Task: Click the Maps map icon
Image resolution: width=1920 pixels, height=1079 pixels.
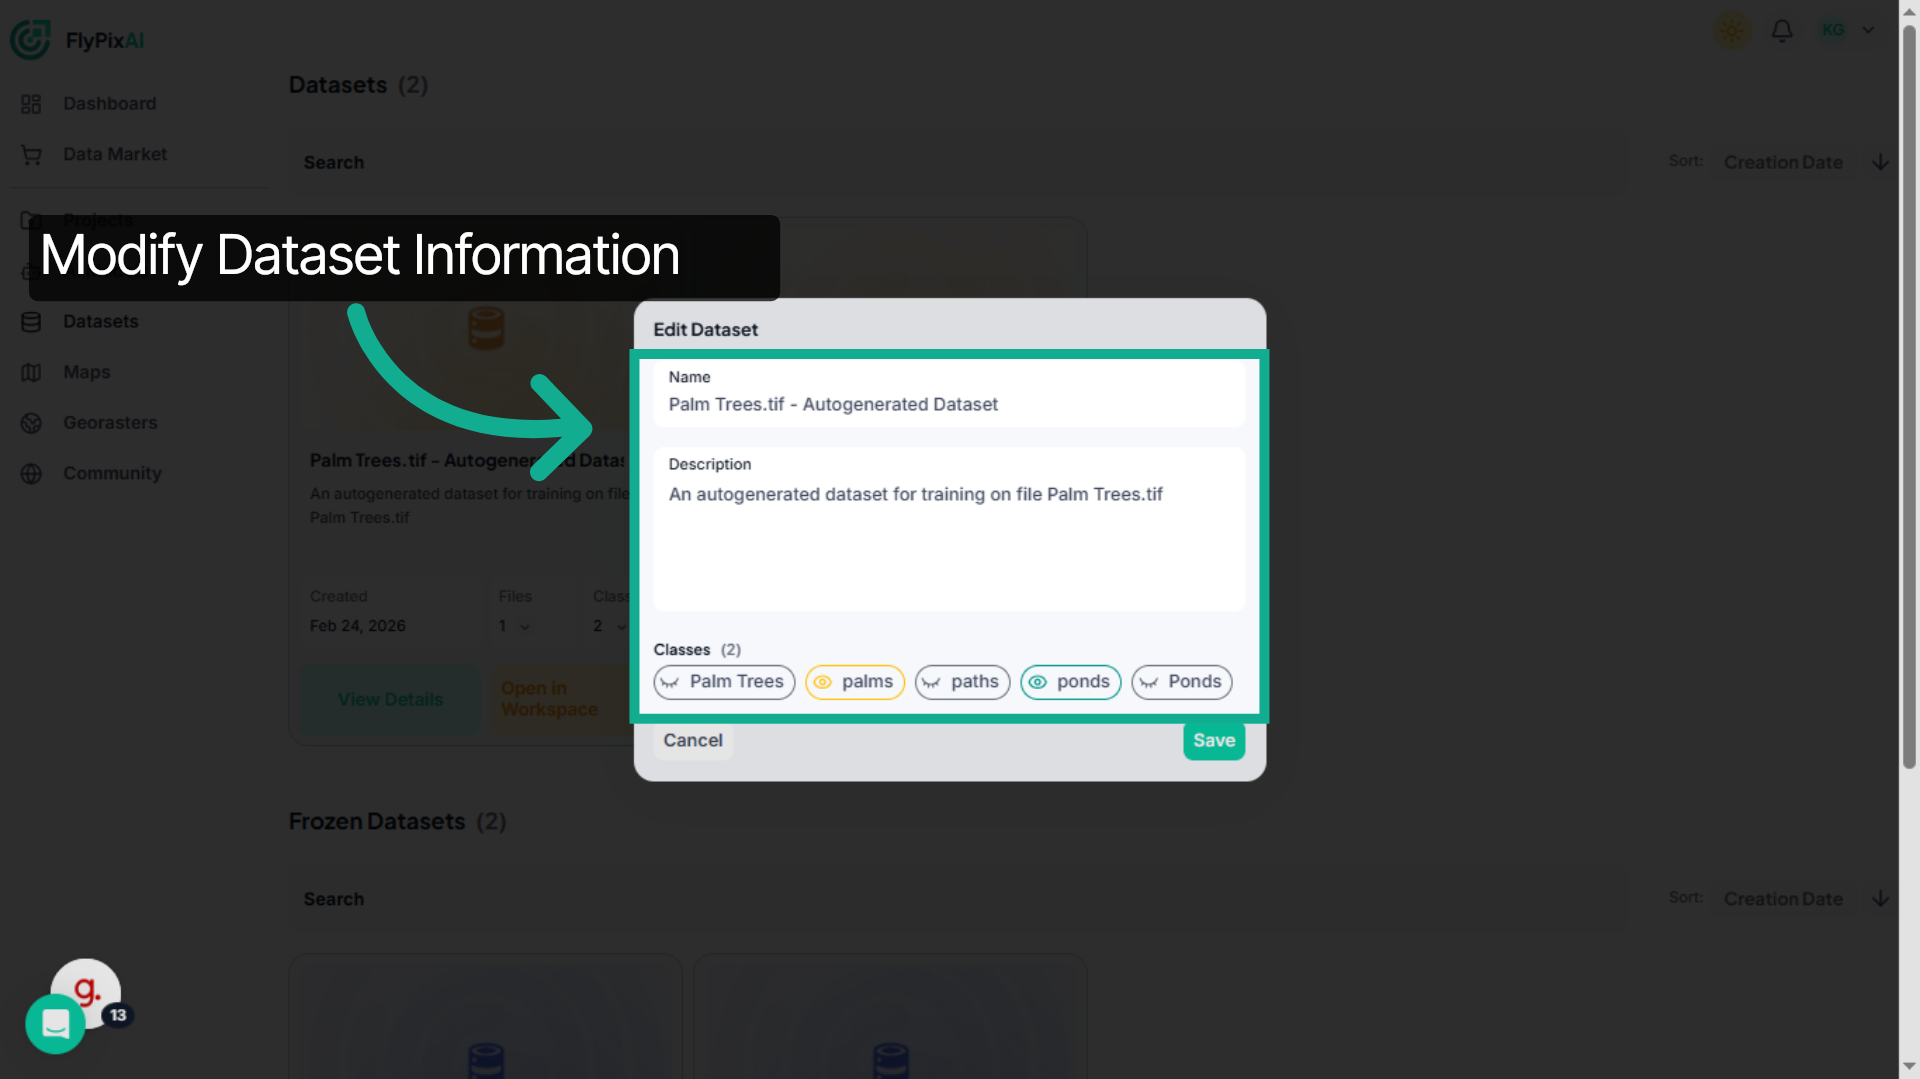Action: [x=31, y=372]
